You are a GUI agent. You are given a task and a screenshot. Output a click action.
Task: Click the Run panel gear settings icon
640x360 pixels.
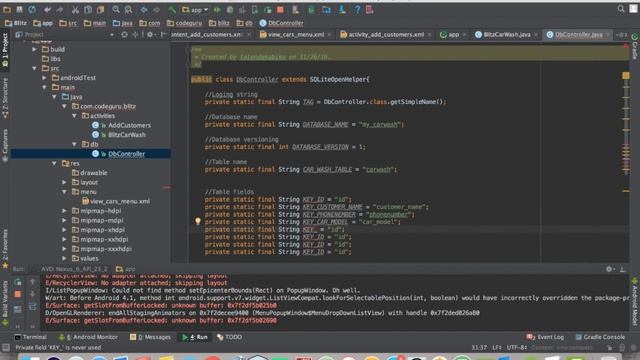point(609,269)
